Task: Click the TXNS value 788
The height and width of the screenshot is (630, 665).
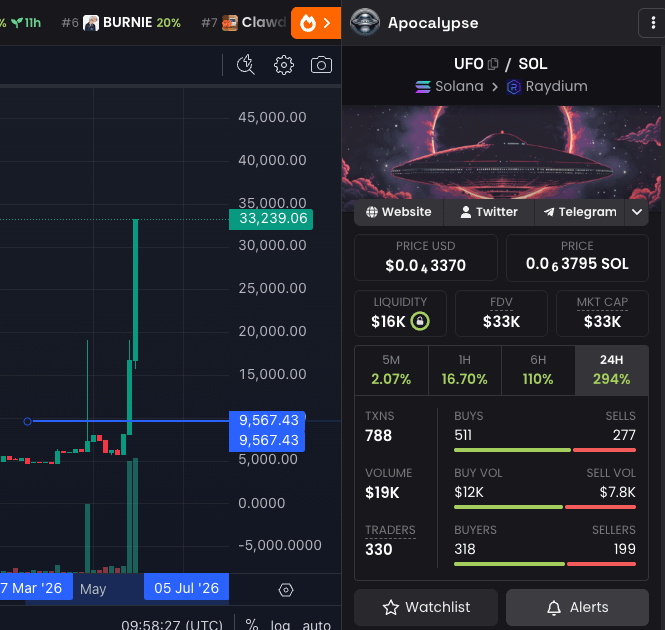Action: (378, 436)
